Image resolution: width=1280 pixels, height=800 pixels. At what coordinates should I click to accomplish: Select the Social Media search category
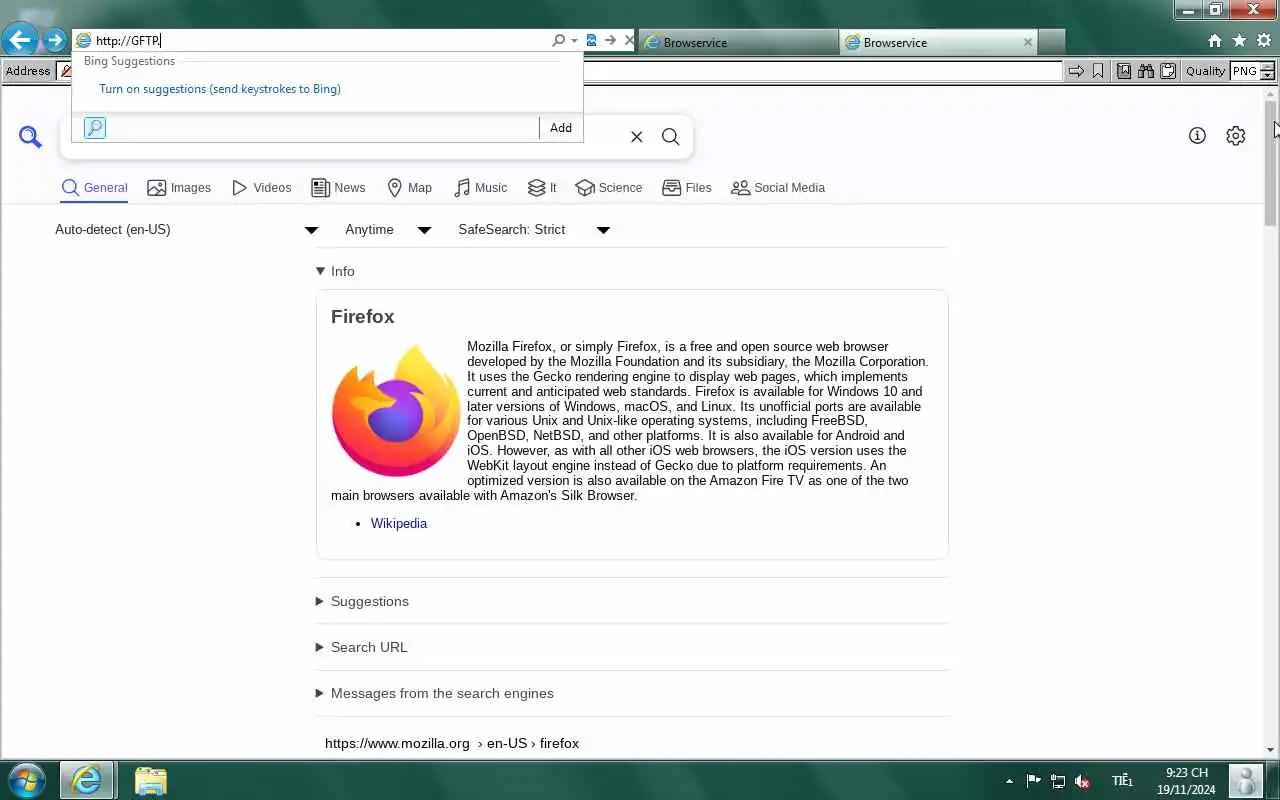pos(778,188)
